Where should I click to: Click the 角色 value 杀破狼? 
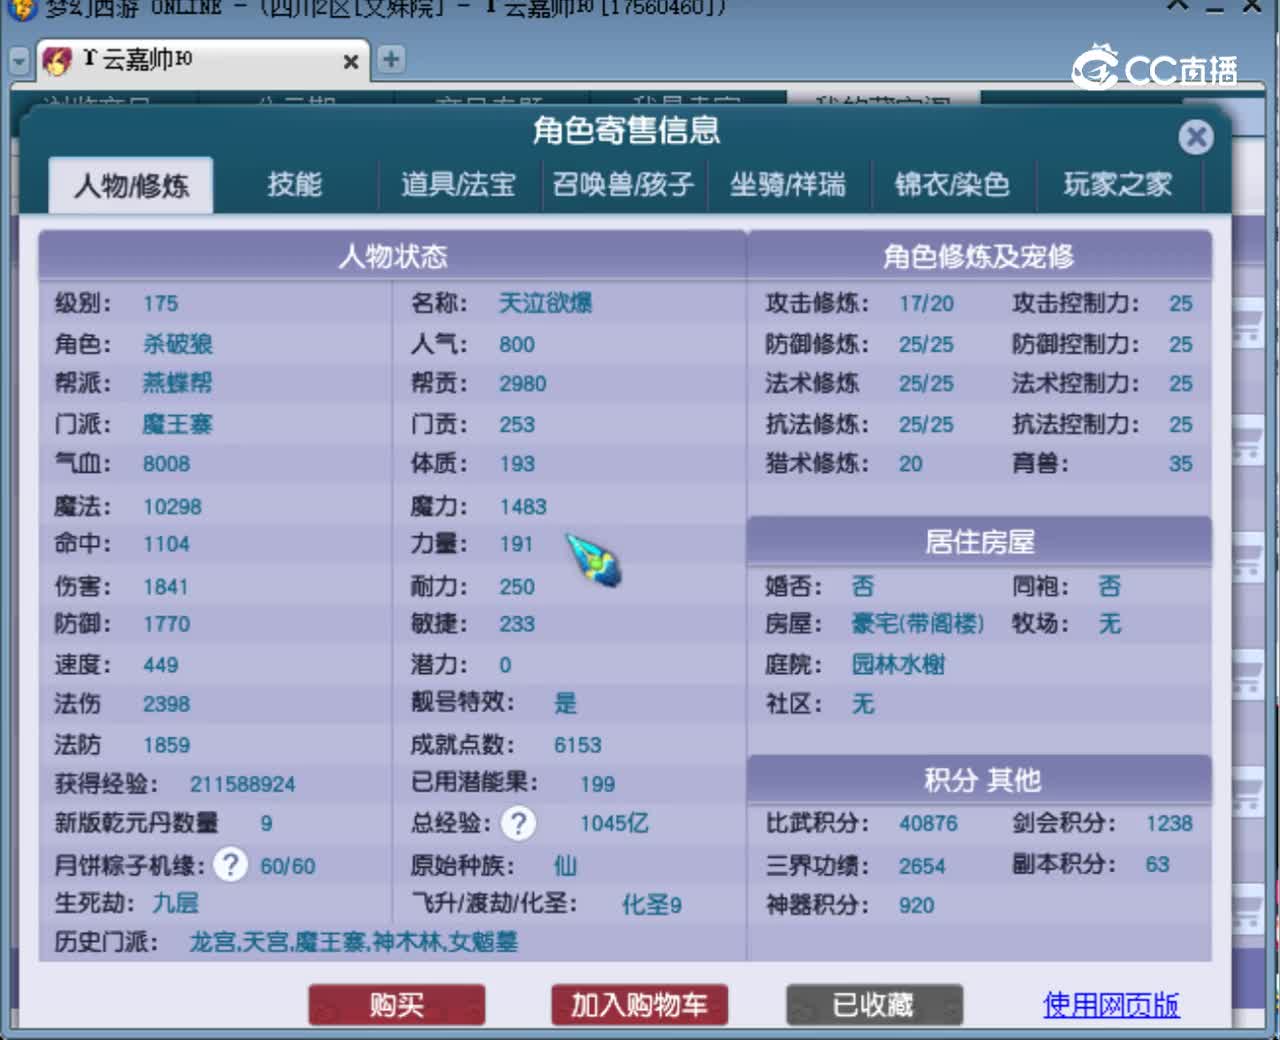(x=178, y=344)
